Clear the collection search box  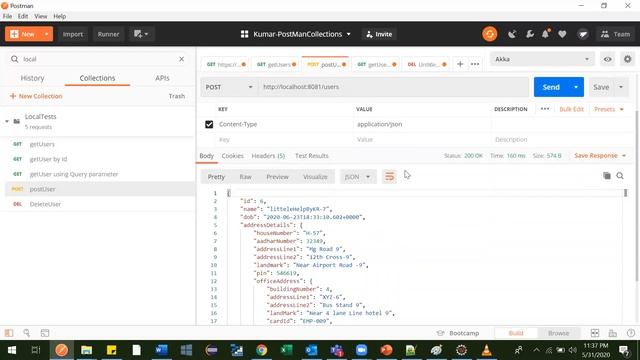pyautogui.click(x=182, y=59)
